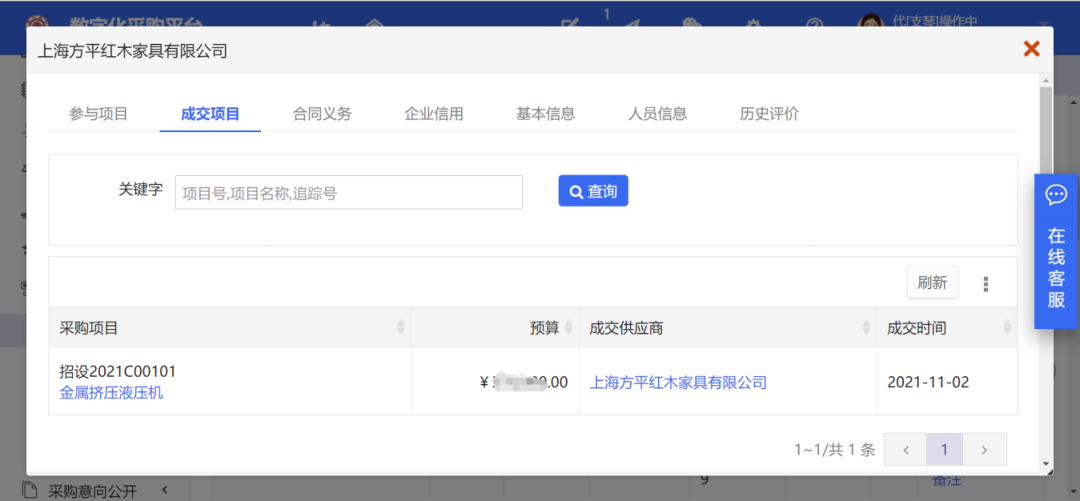
Task: Click the 在线客服 chat bubble icon
Action: pos(1056,195)
